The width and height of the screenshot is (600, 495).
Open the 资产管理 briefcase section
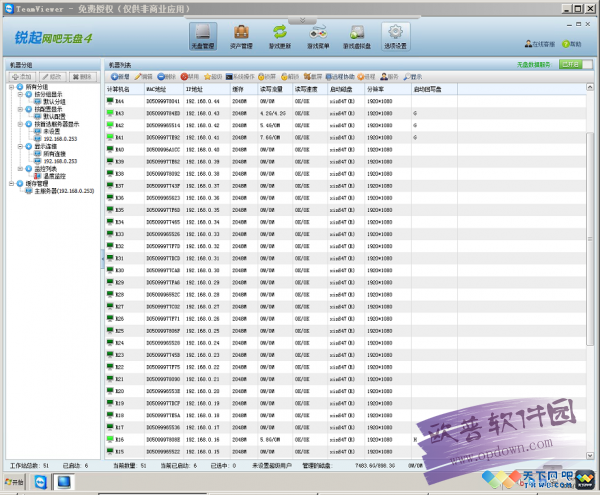(x=241, y=36)
